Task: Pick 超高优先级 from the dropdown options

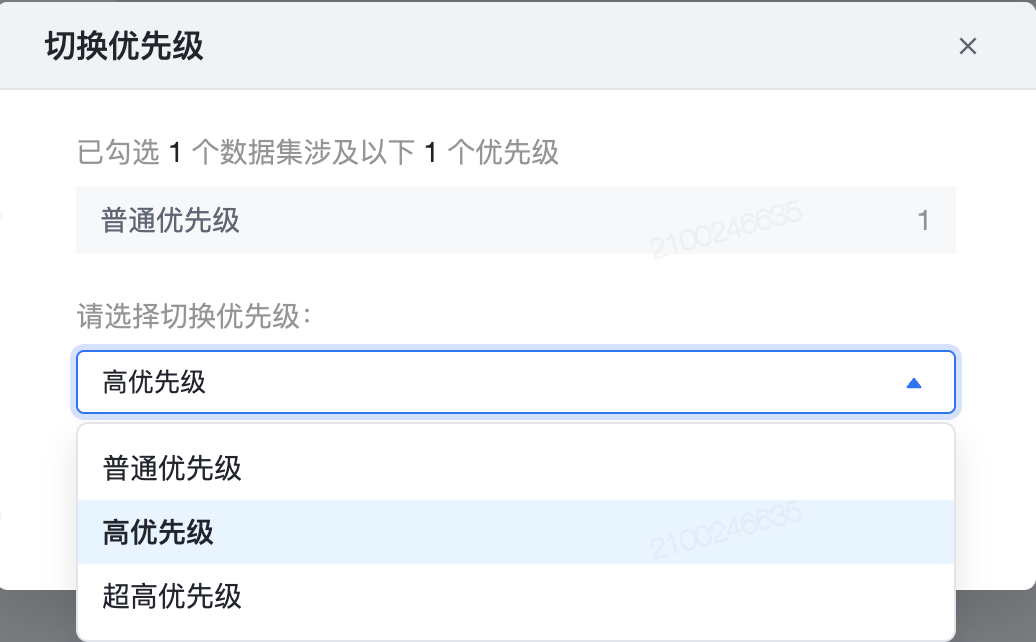Action: pyautogui.click(x=172, y=596)
